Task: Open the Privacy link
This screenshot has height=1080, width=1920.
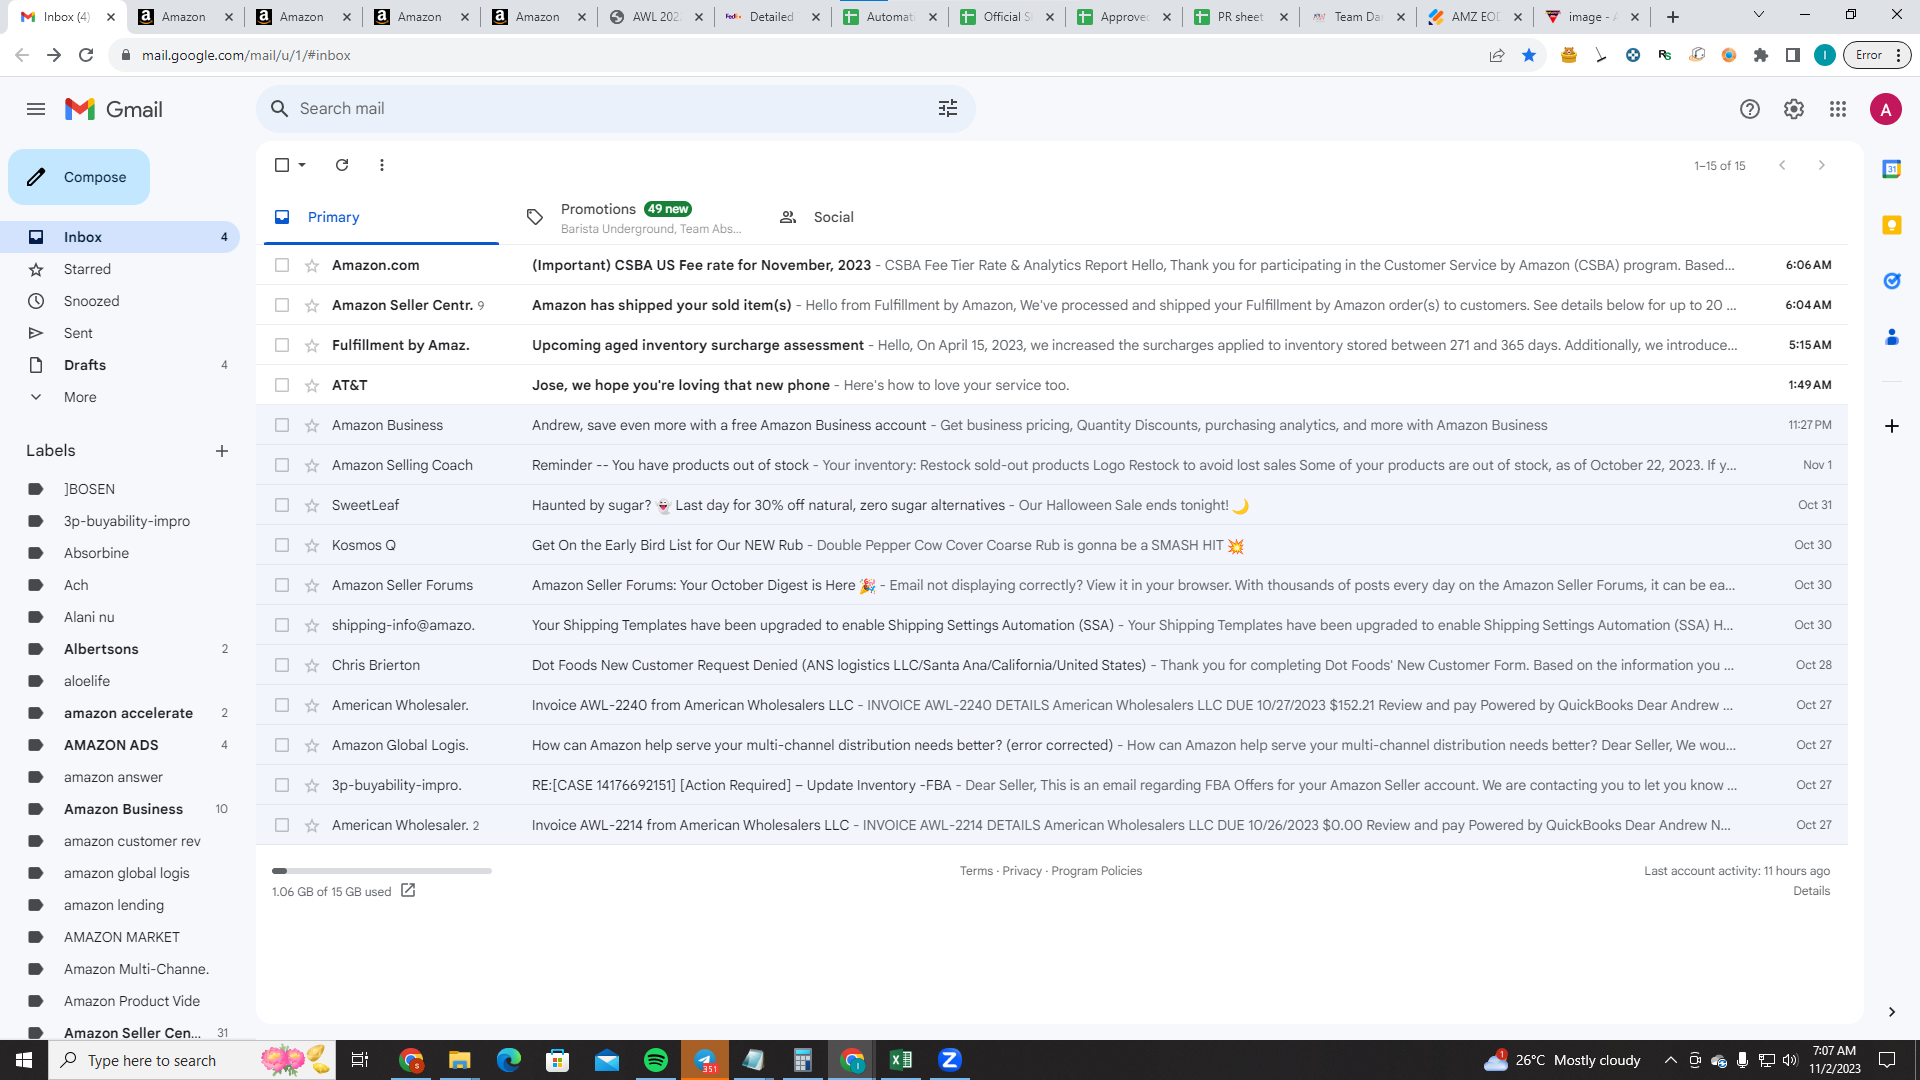Action: [x=1022, y=871]
